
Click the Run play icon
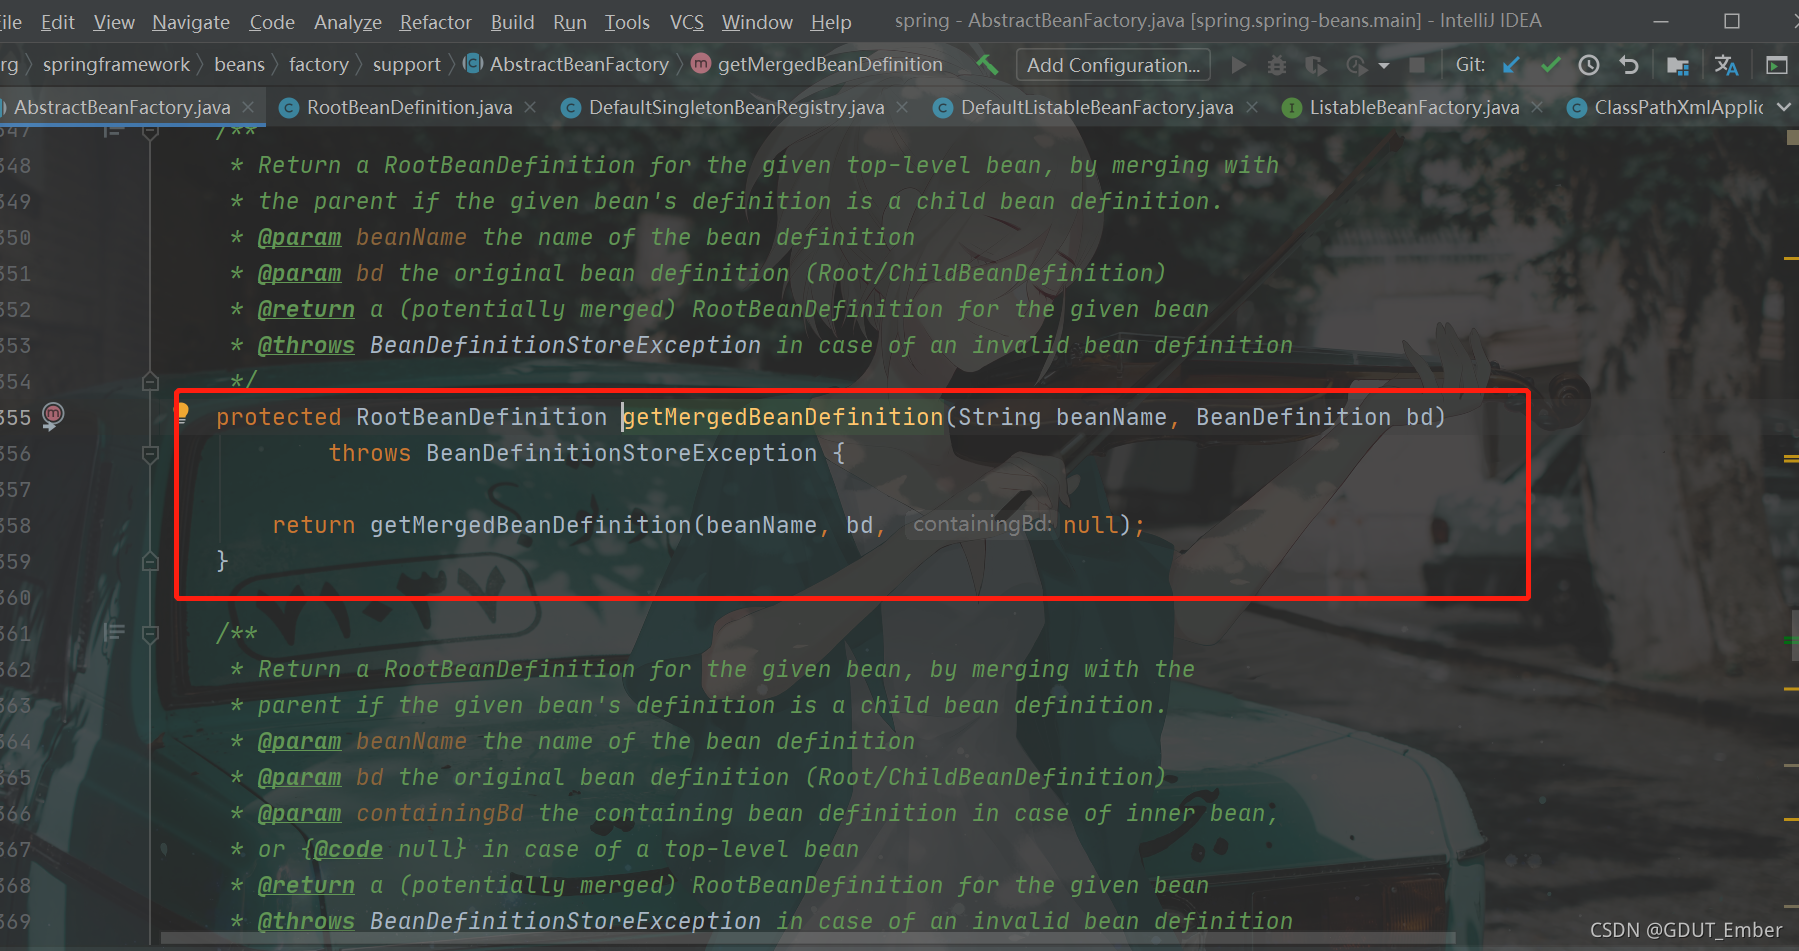coord(1239,65)
